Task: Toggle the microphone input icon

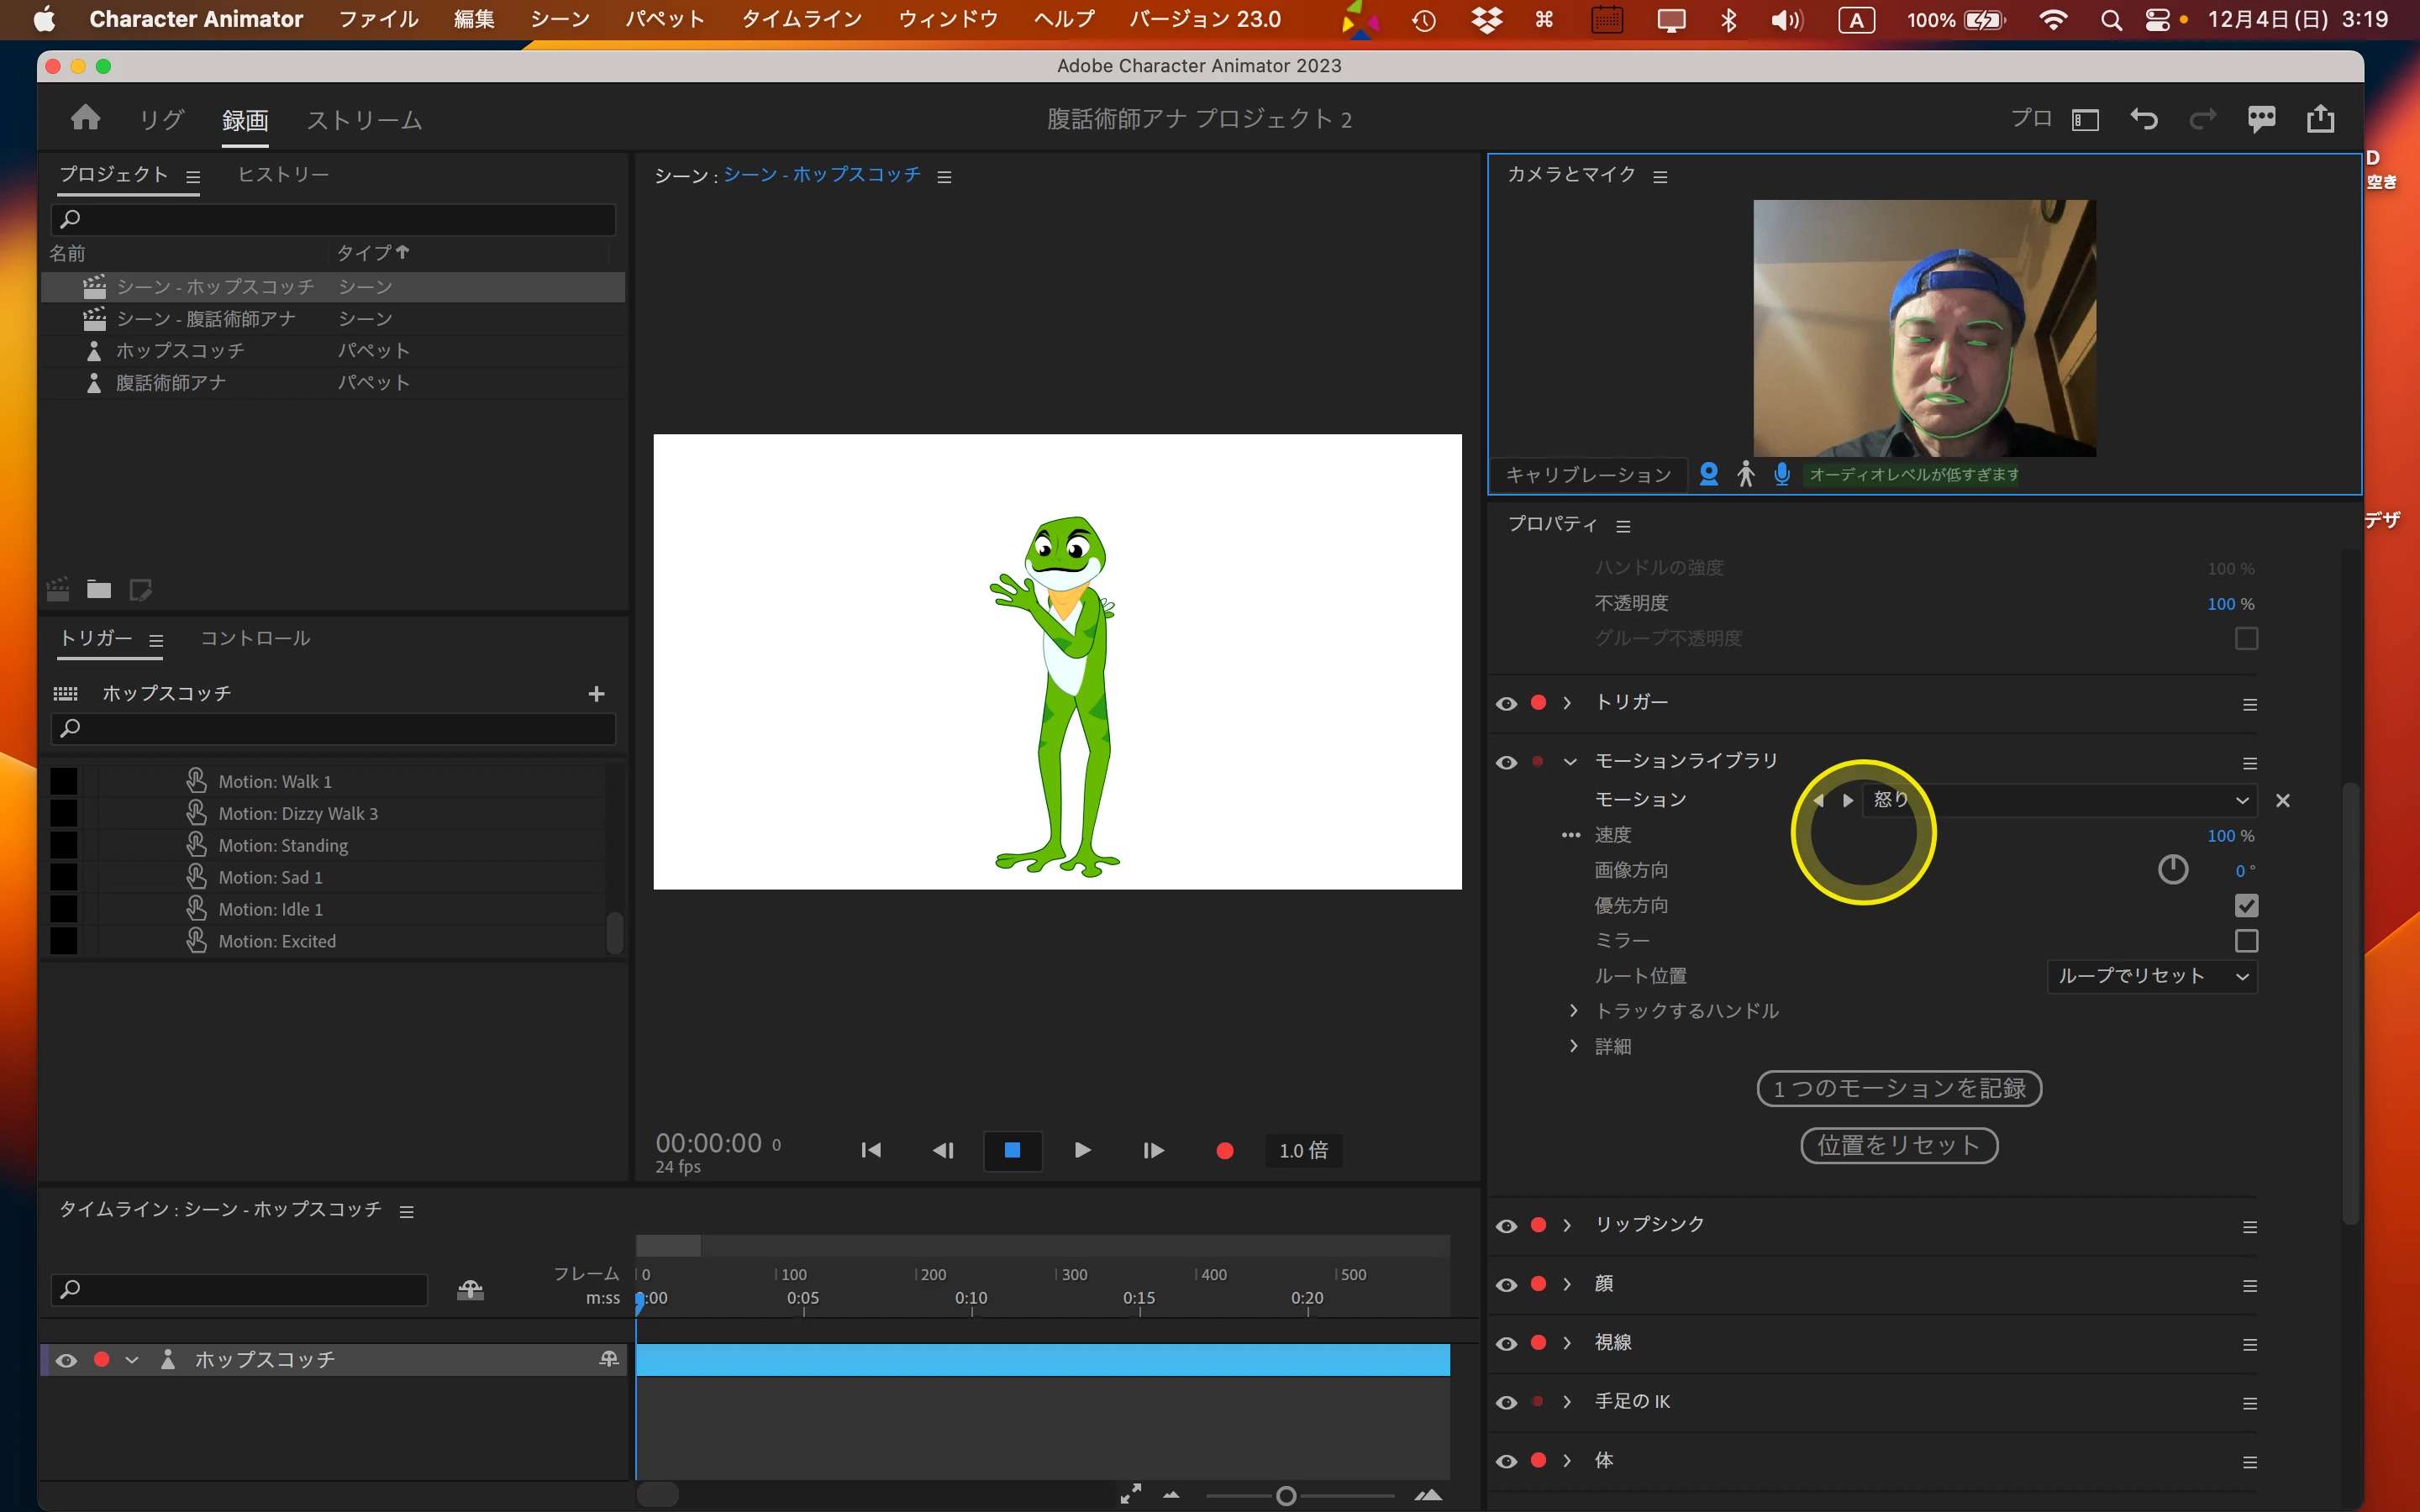Action: coord(1781,474)
